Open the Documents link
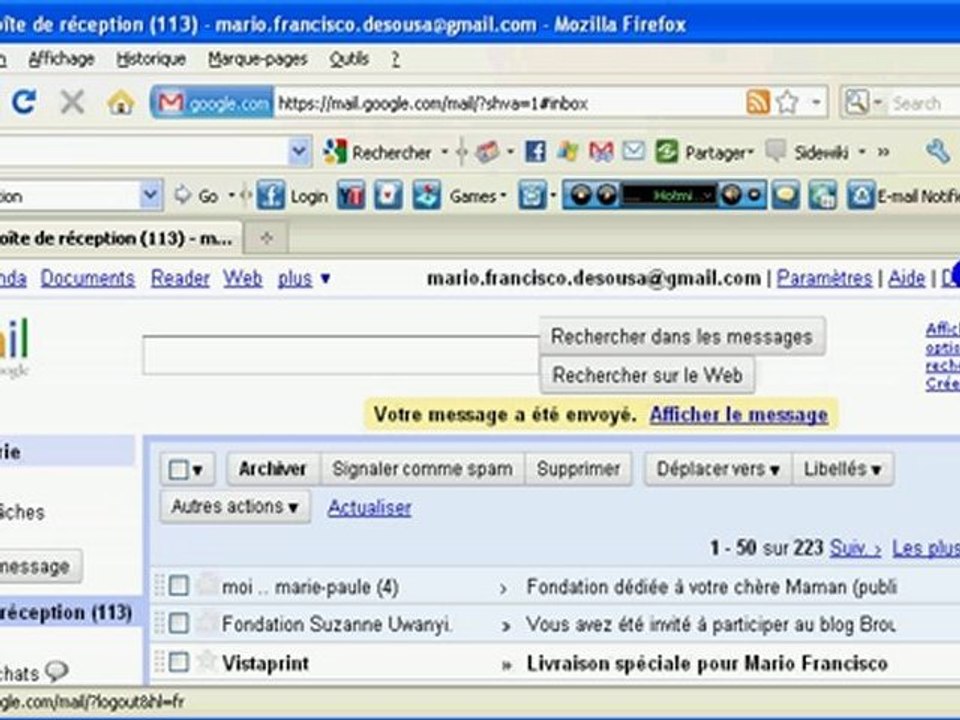Viewport: 960px width, 720px height. pos(88,278)
